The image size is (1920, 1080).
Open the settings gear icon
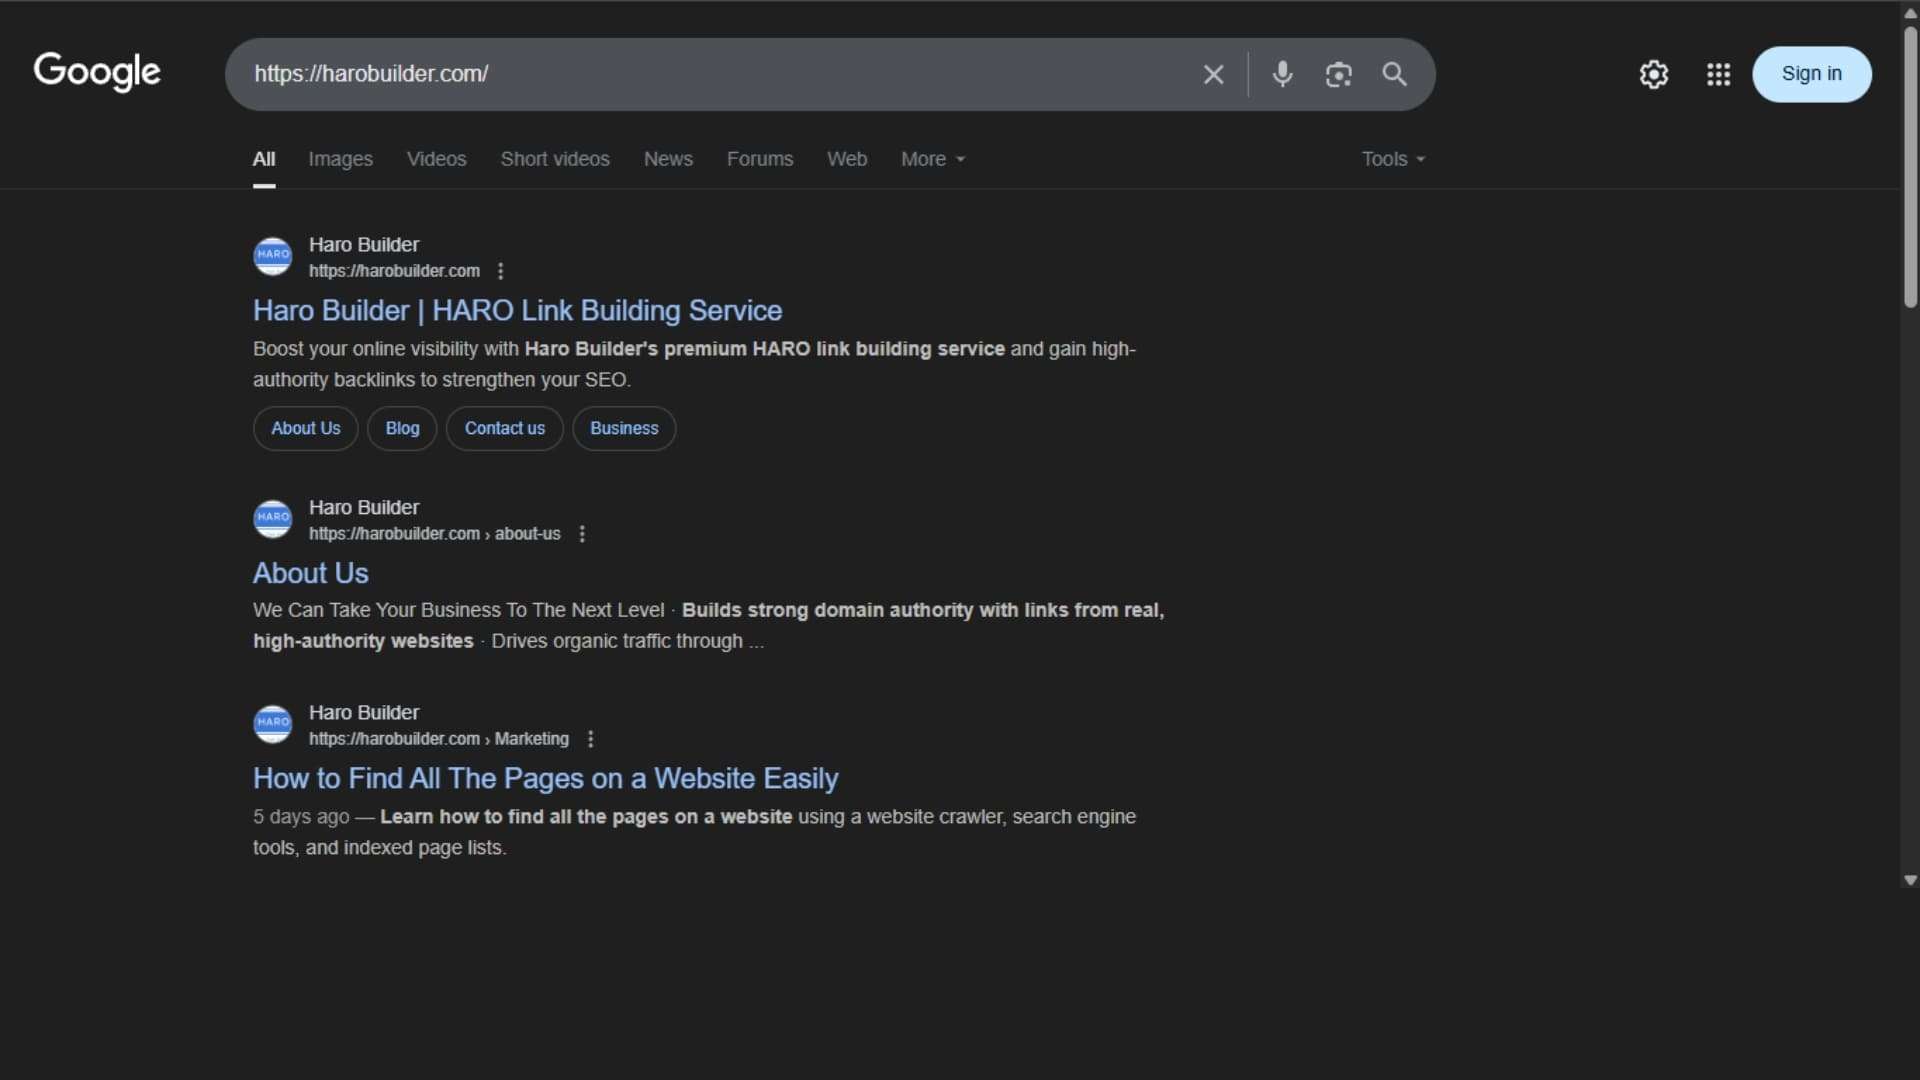1654,74
